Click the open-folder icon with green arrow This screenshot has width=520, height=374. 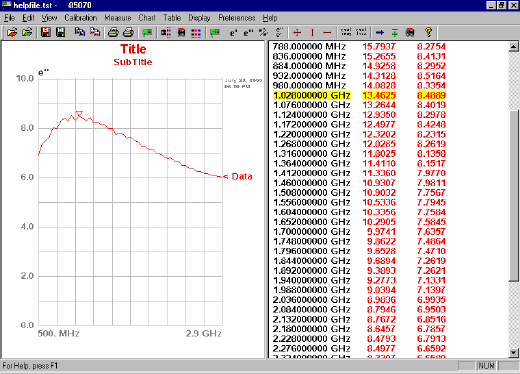point(27,32)
